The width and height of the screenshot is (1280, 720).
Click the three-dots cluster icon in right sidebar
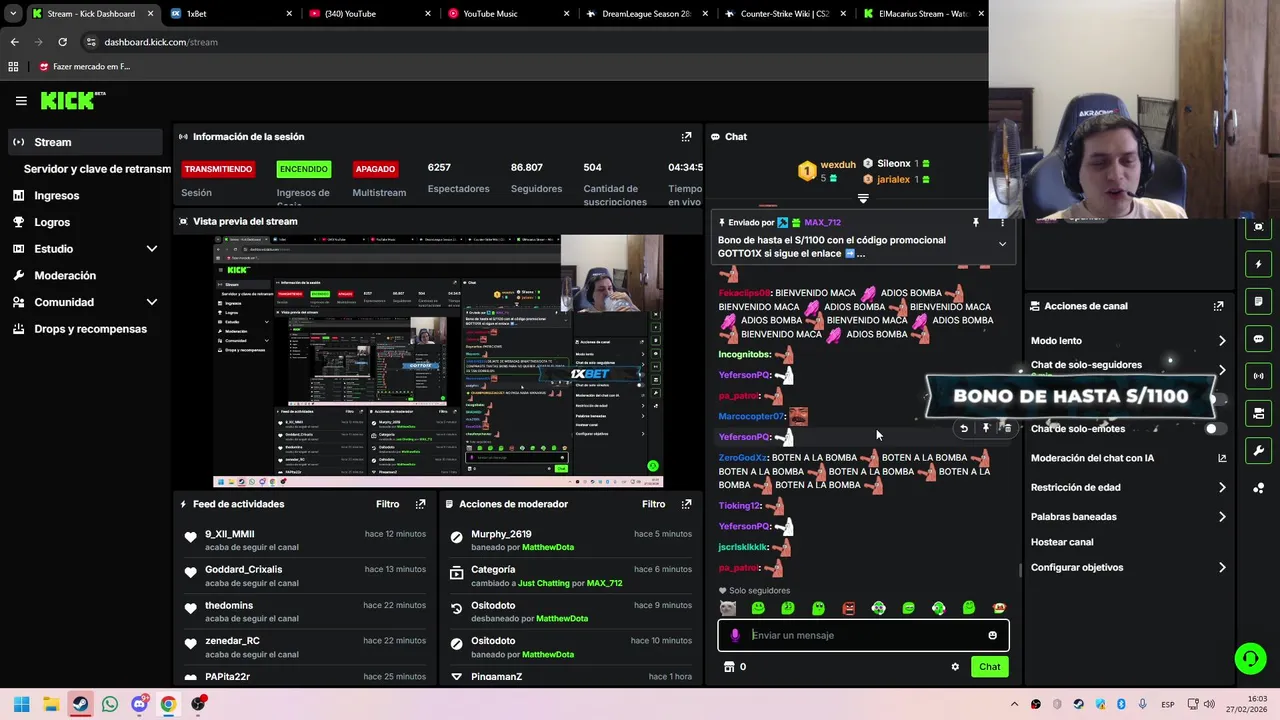click(1258, 488)
